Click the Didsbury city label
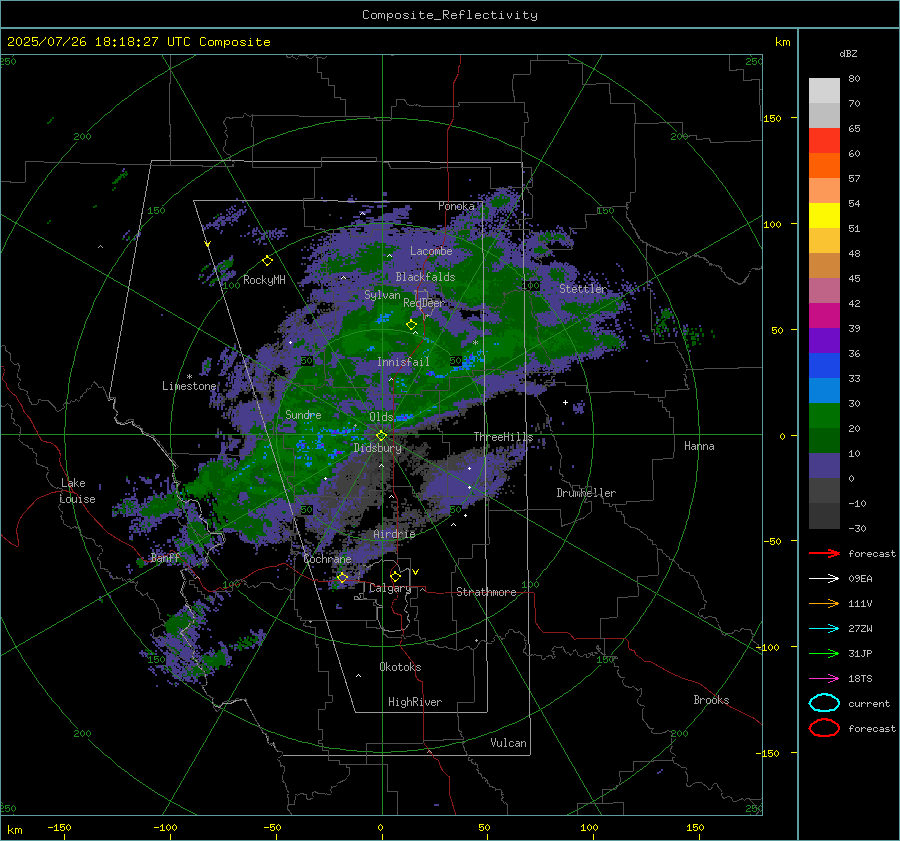 [x=378, y=448]
